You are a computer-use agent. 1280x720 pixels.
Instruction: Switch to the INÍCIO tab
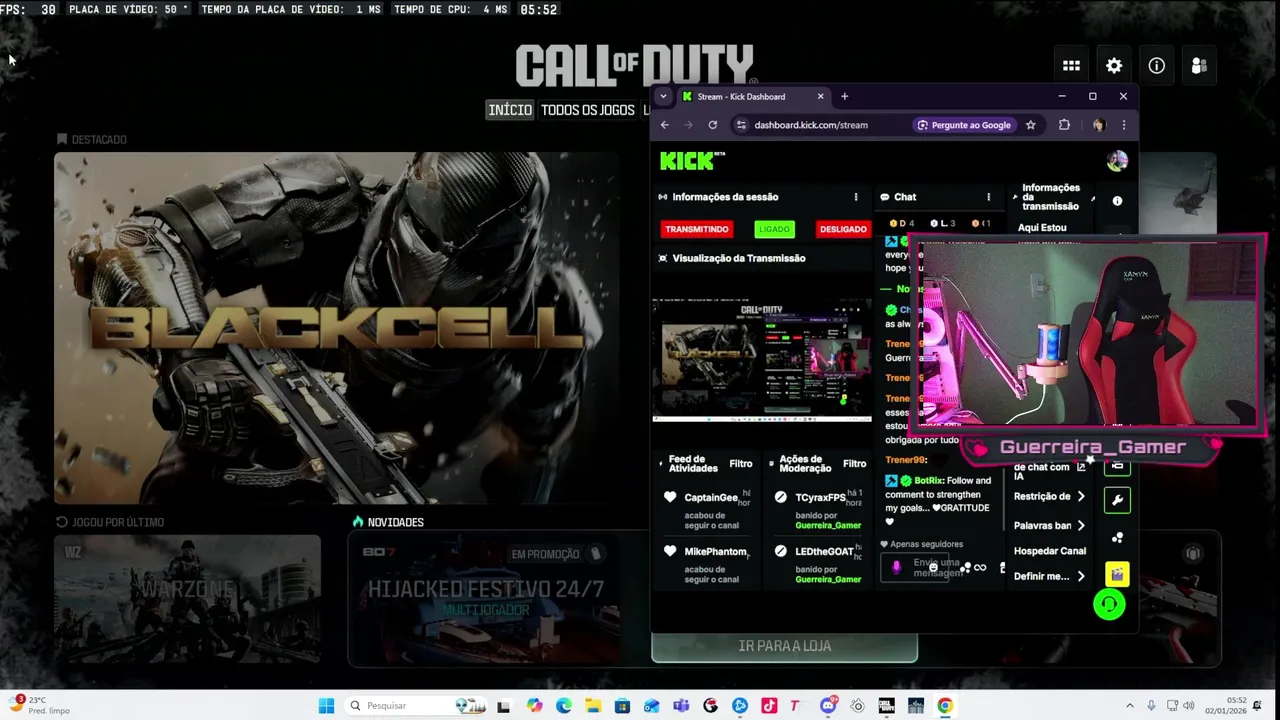(x=510, y=110)
